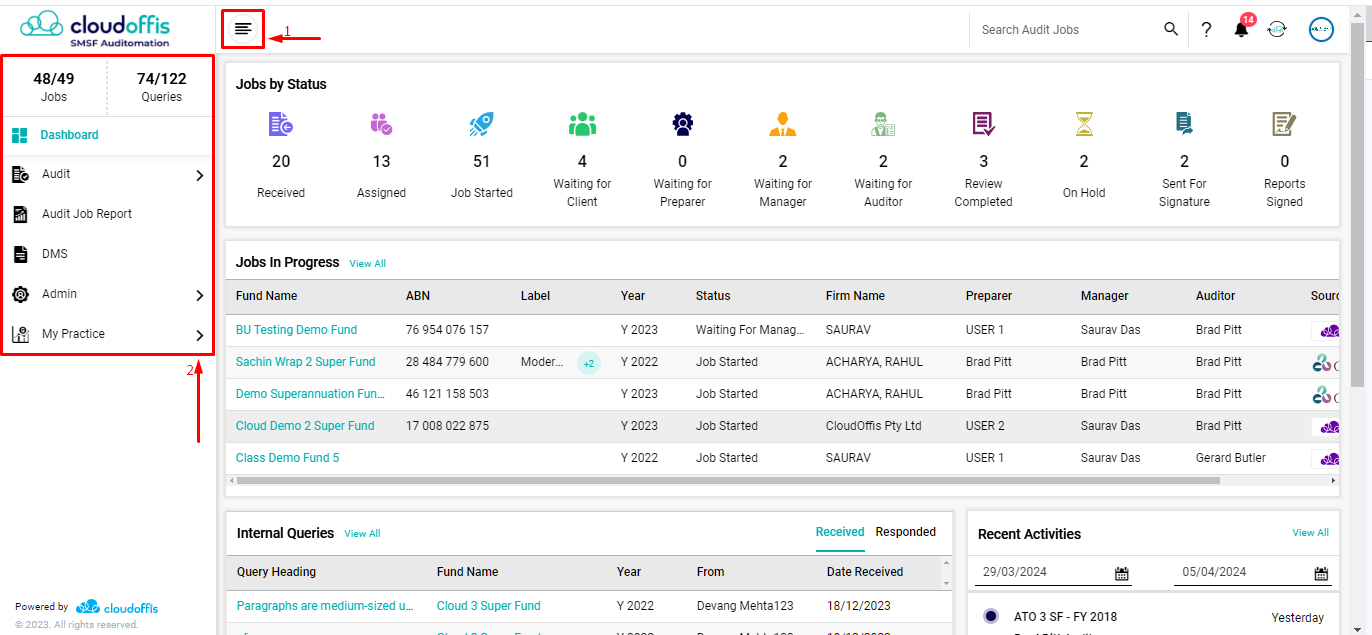Open the 74/122 Queries counter

(162, 87)
